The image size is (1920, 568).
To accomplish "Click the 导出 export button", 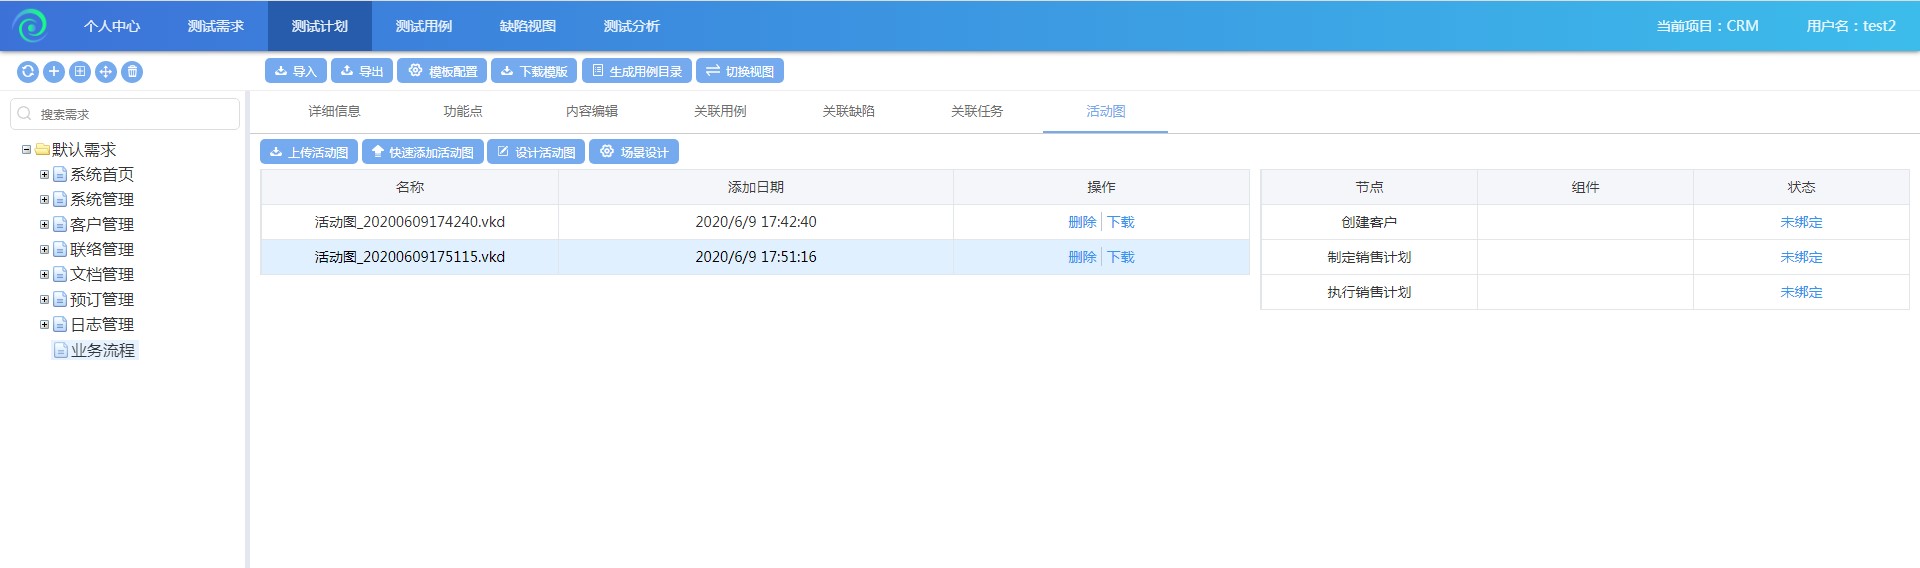I will (x=362, y=71).
